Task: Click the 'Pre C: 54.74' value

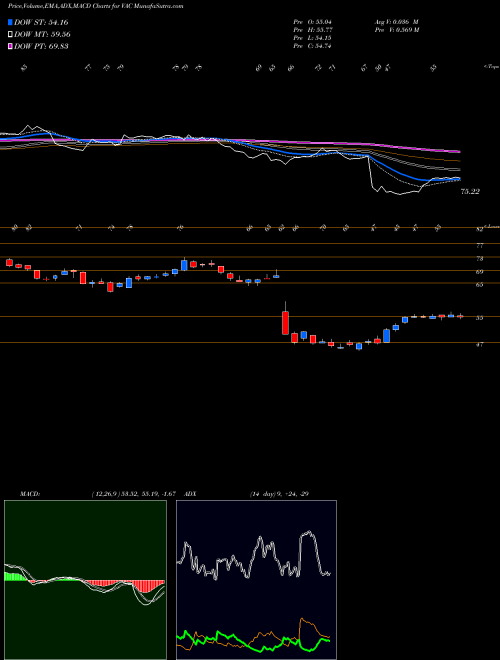Action: (312, 46)
